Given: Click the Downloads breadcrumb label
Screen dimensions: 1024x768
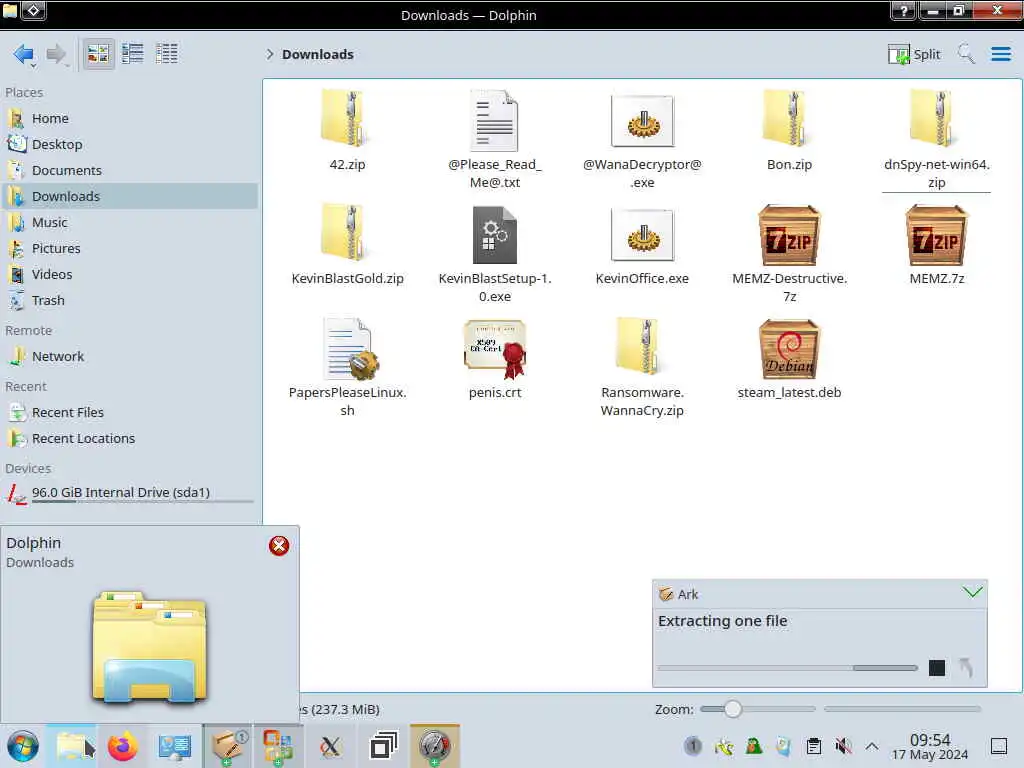Looking at the screenshot, I should tap(317, 54).
